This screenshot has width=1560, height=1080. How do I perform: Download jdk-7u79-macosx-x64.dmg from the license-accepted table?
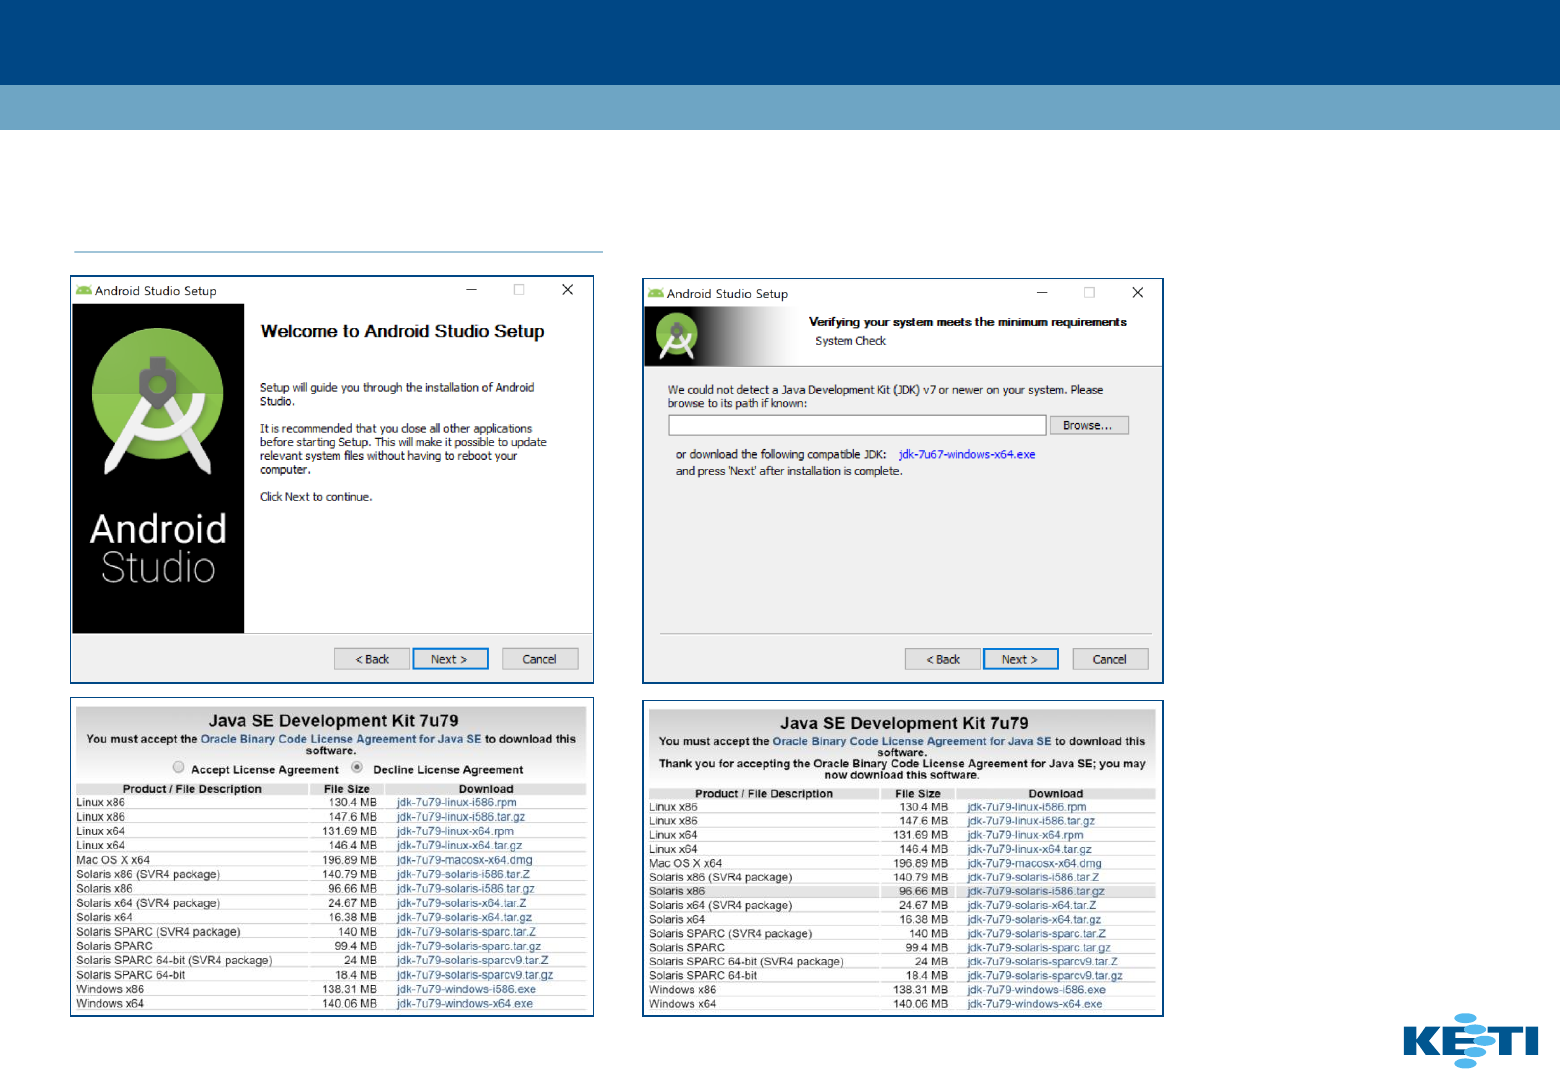coord(1034,863)
